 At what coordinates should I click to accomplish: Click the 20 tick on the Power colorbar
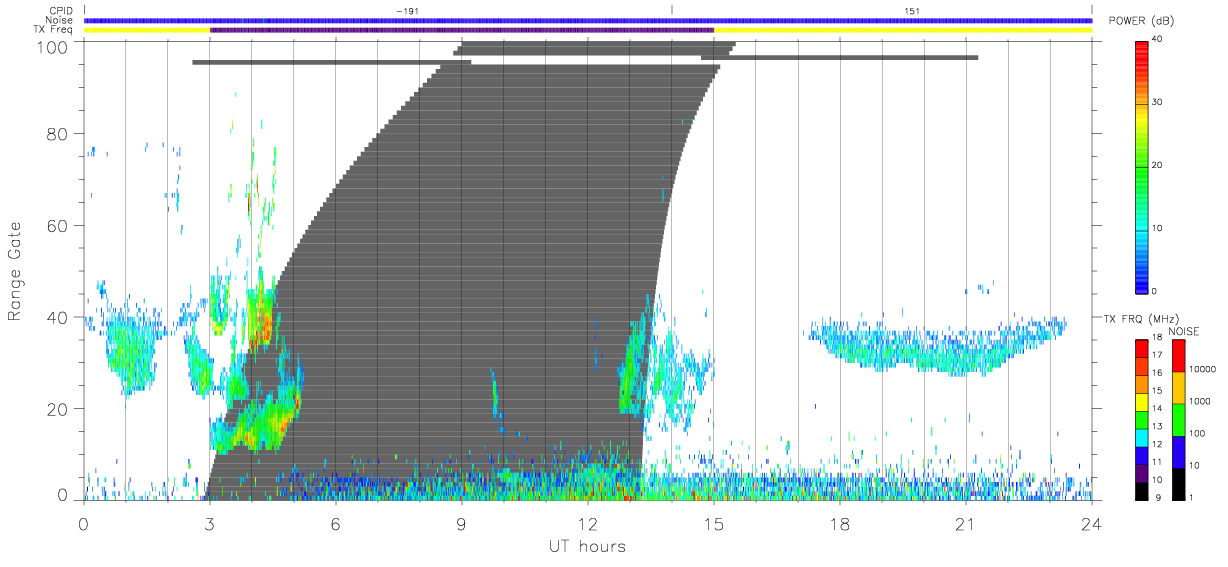click(x=1157, y=165)
